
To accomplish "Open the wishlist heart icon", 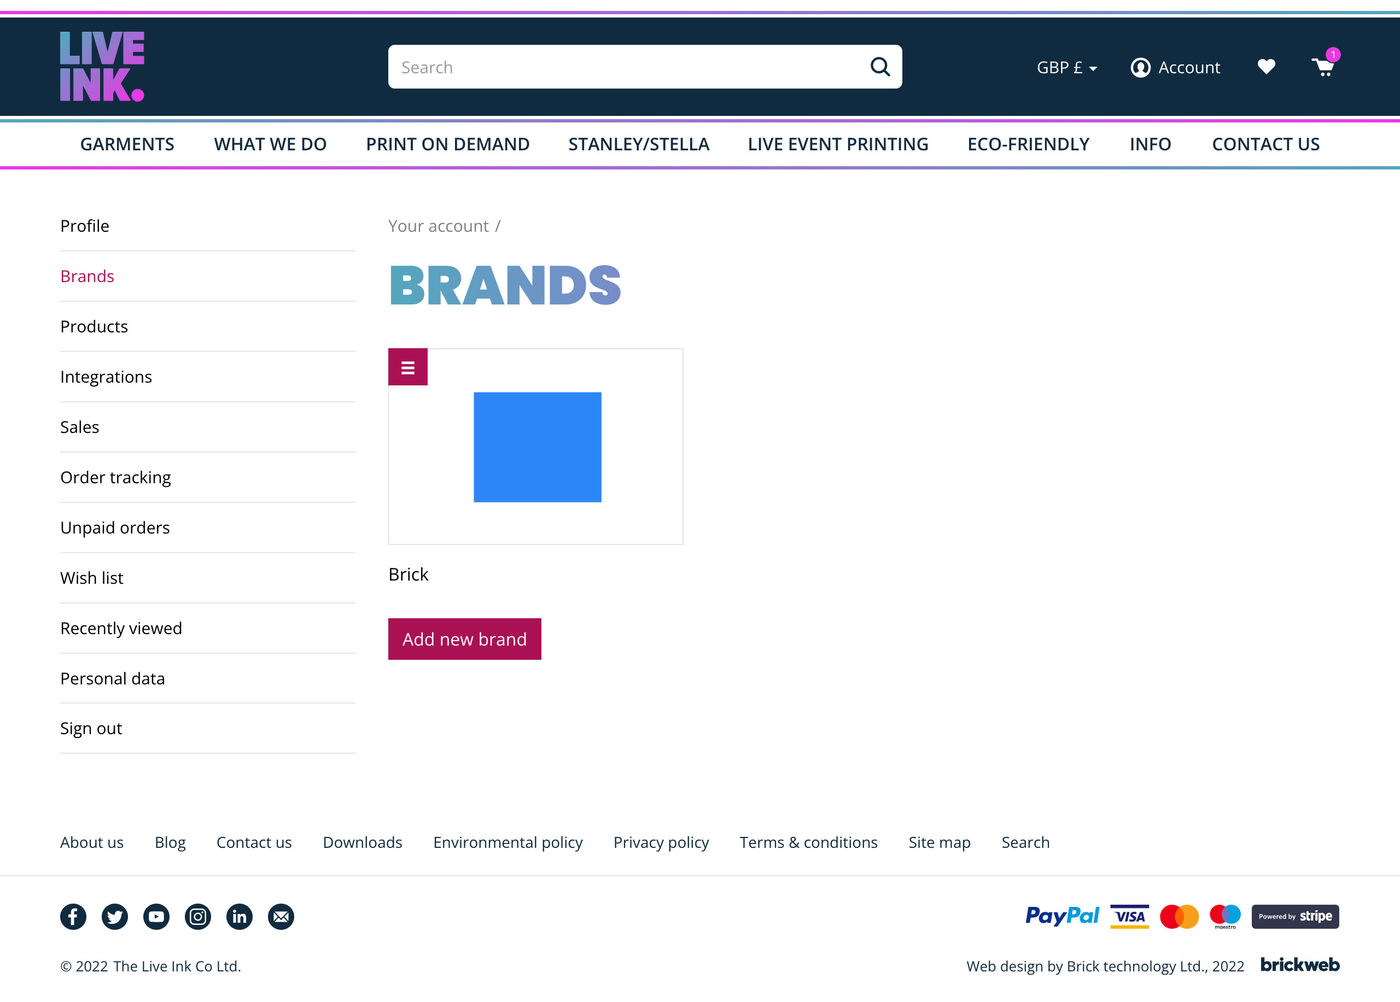I will (x=1266, y=67).
